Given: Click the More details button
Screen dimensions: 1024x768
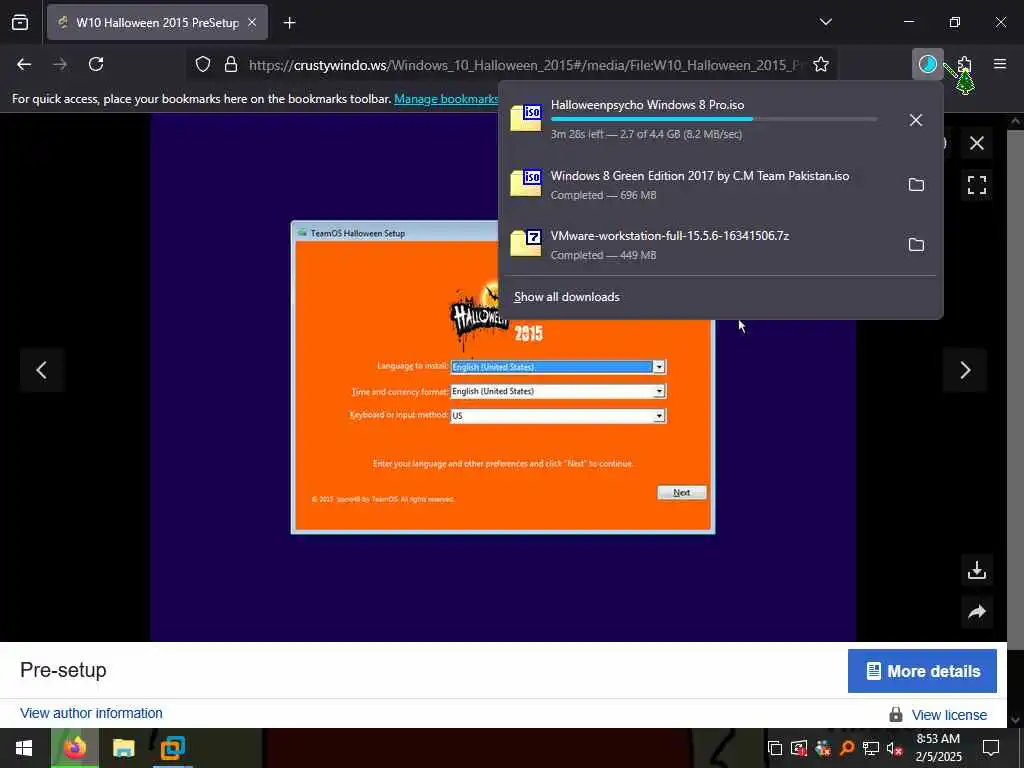Looking at the screenshot, I should (922, 671).
